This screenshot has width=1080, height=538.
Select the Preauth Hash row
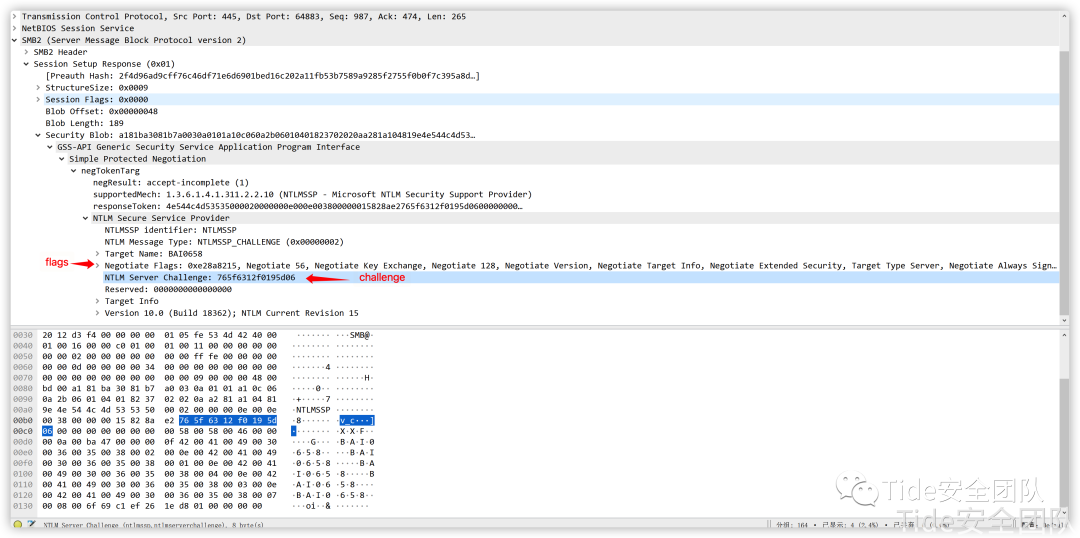(x=262, y=76)
